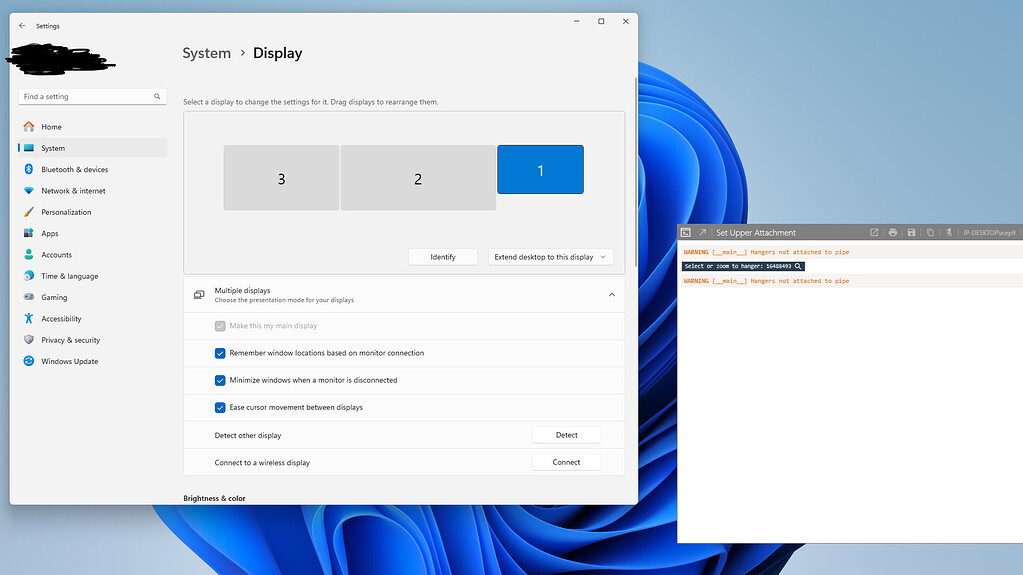Select display 2 in arrangement
This screenshot has height=575, width=1023.
pos(418,178)
